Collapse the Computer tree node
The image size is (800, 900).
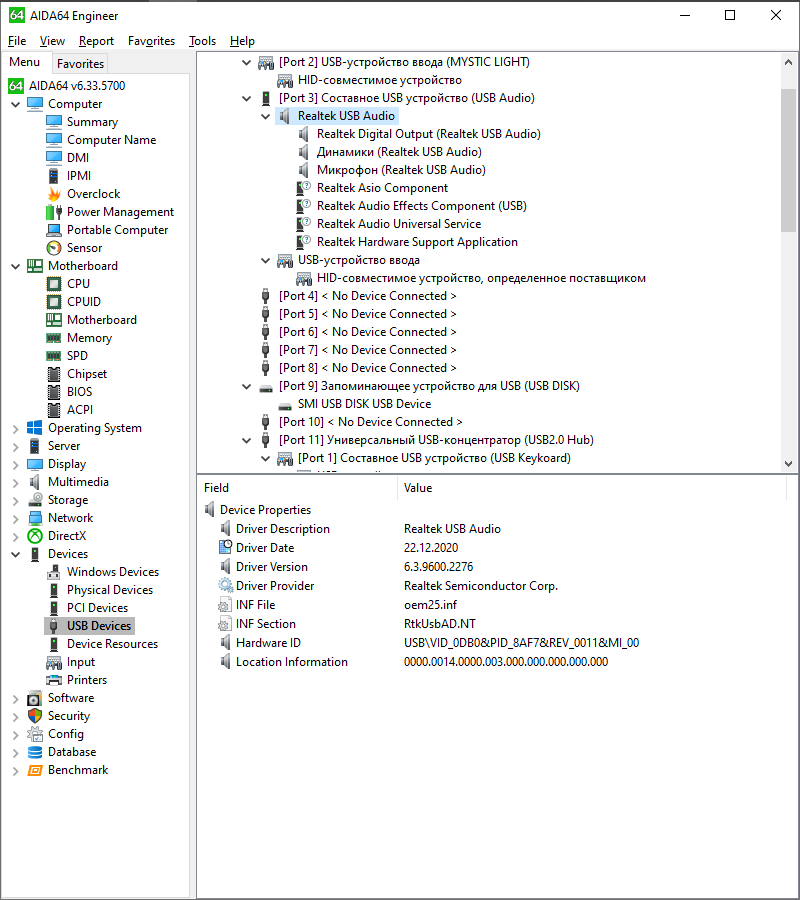pos(15,104)
